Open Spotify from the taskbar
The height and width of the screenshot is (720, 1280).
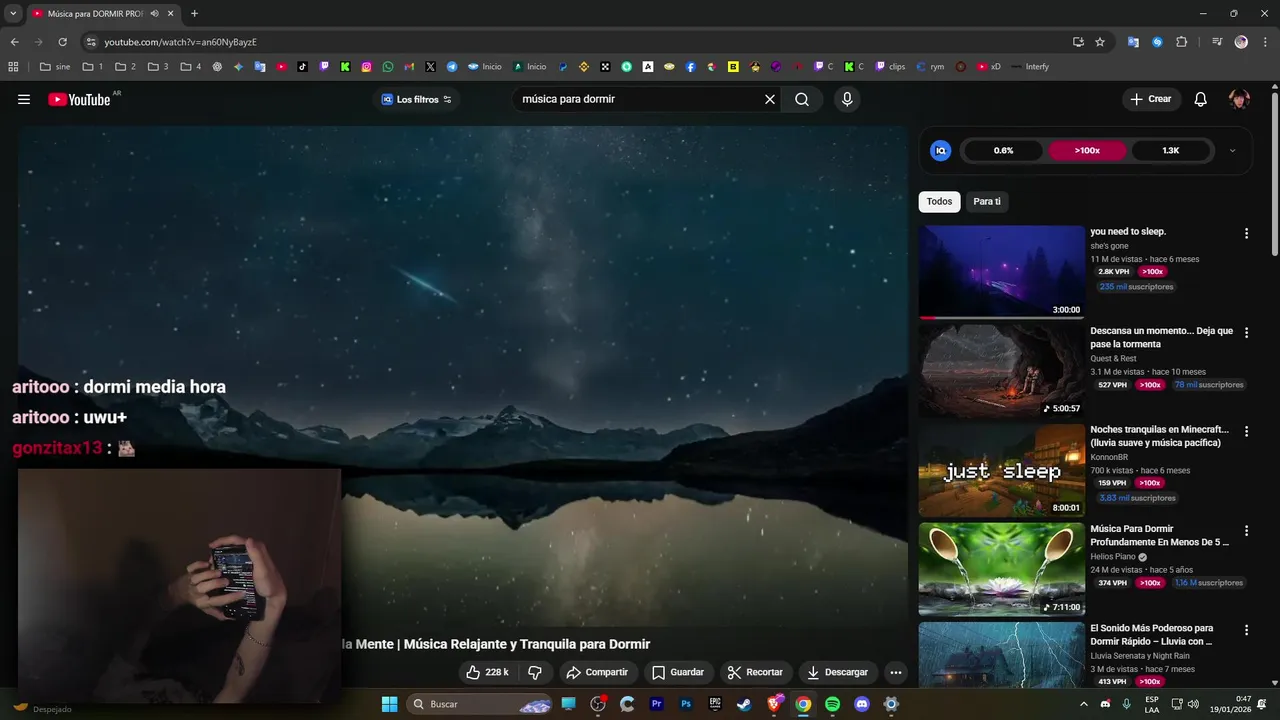832,704
